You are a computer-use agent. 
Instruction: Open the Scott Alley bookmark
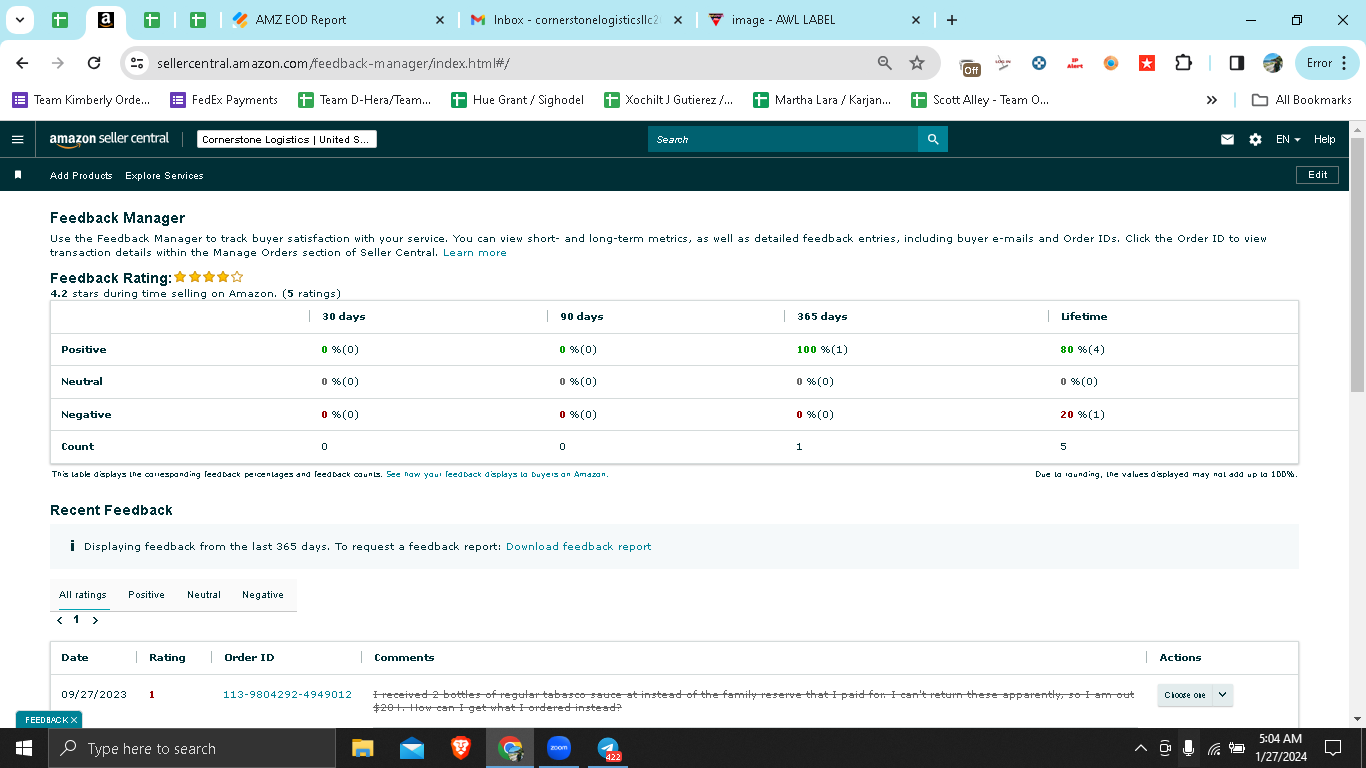[x=980, y=100]
